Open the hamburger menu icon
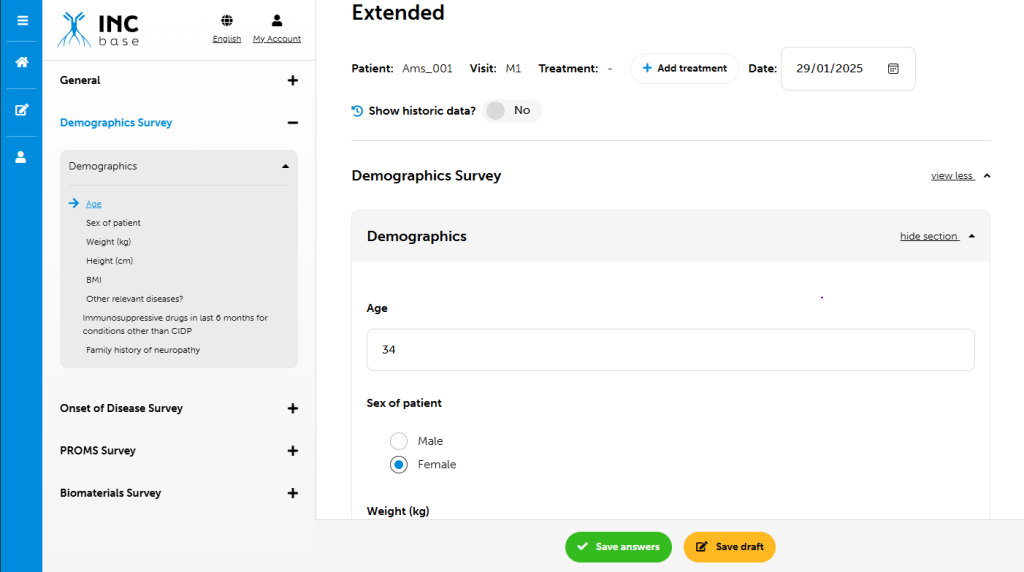 pos(22,20)
